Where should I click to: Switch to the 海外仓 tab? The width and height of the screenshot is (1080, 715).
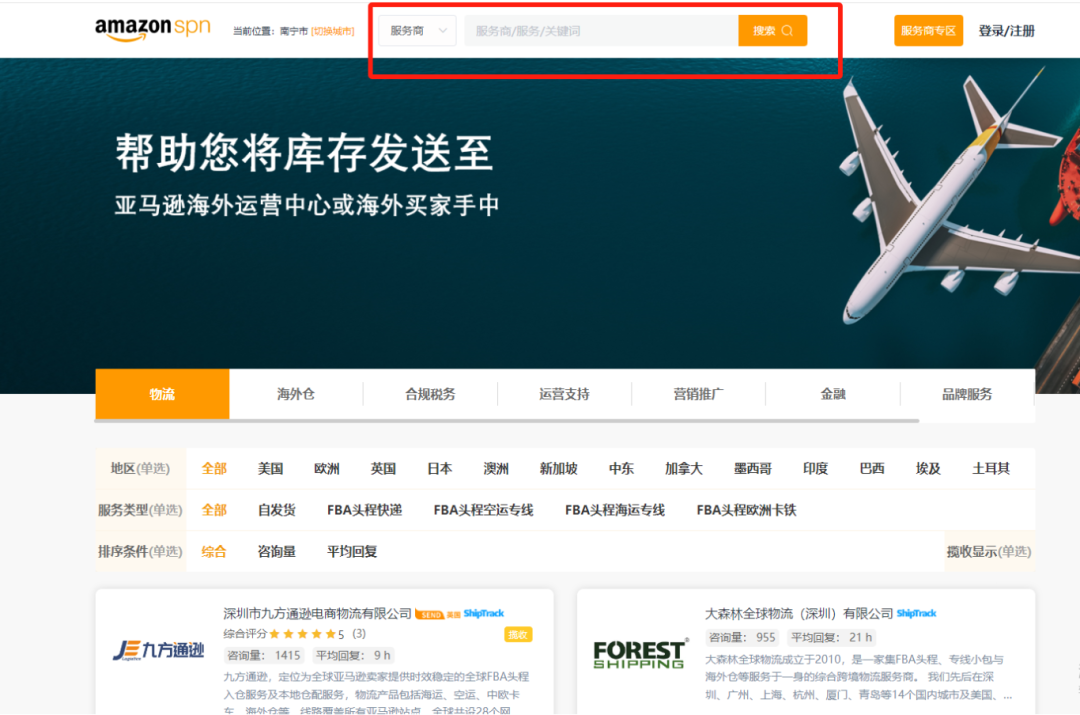click(295, 394)
